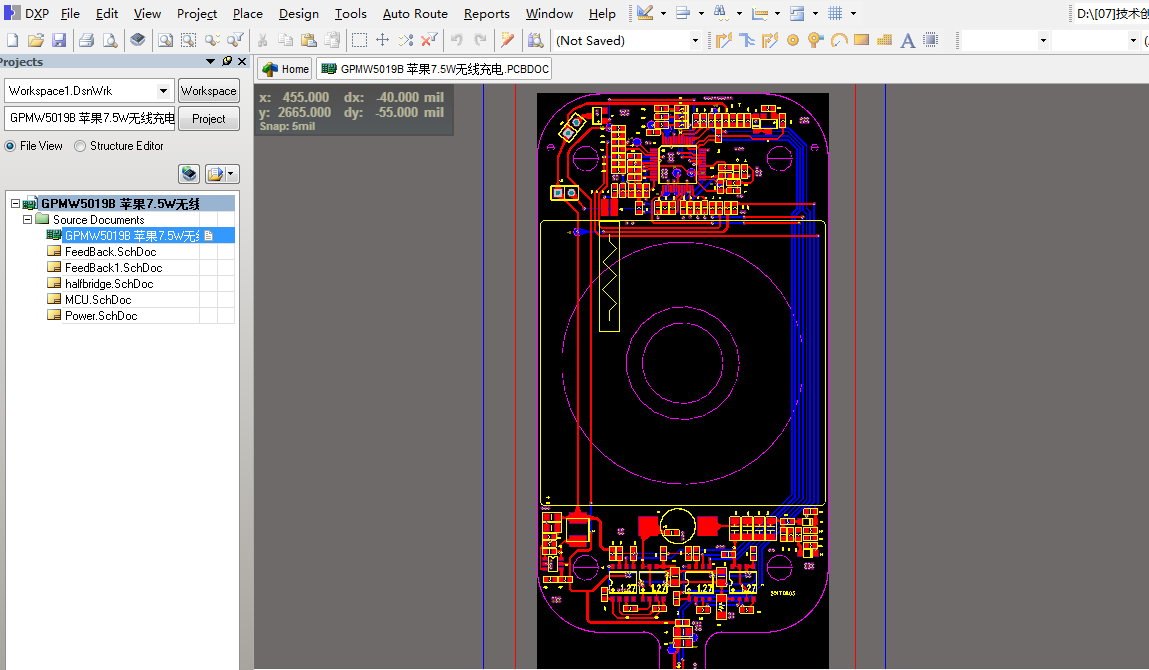Open the Projects panel options dropdown triangle
The height and width of the screenshot is (670, 1149).
click(x=211, y=62)
